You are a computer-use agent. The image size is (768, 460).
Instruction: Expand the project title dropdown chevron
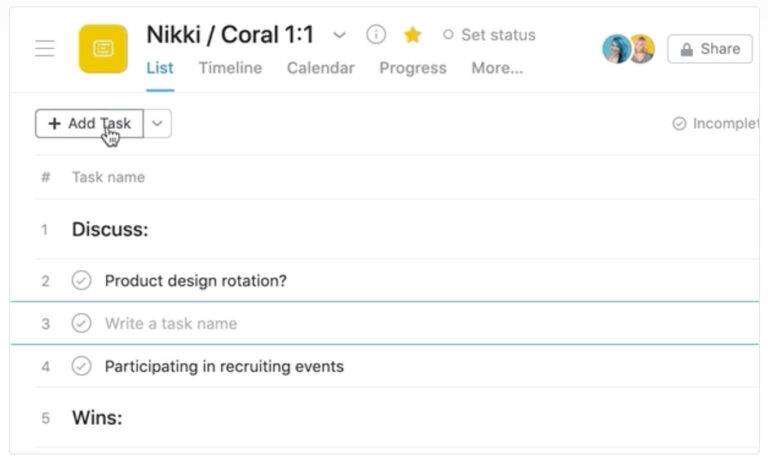coord(339,35)
